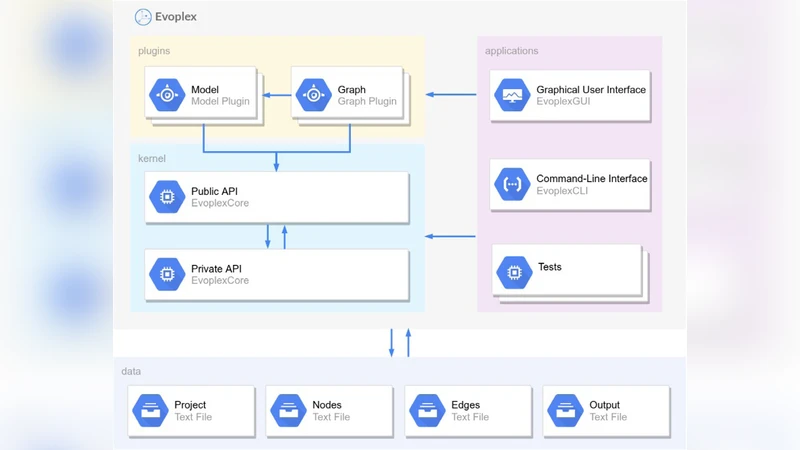
Task: Select the Project text file icon
Action: click(151, 411)
